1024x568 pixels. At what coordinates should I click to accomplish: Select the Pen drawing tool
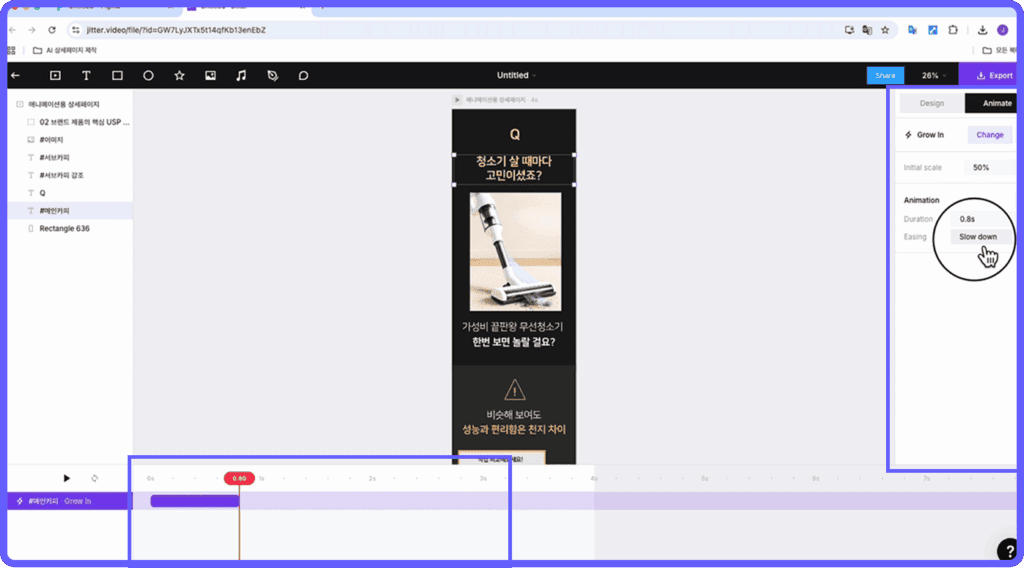click(272, 75)
